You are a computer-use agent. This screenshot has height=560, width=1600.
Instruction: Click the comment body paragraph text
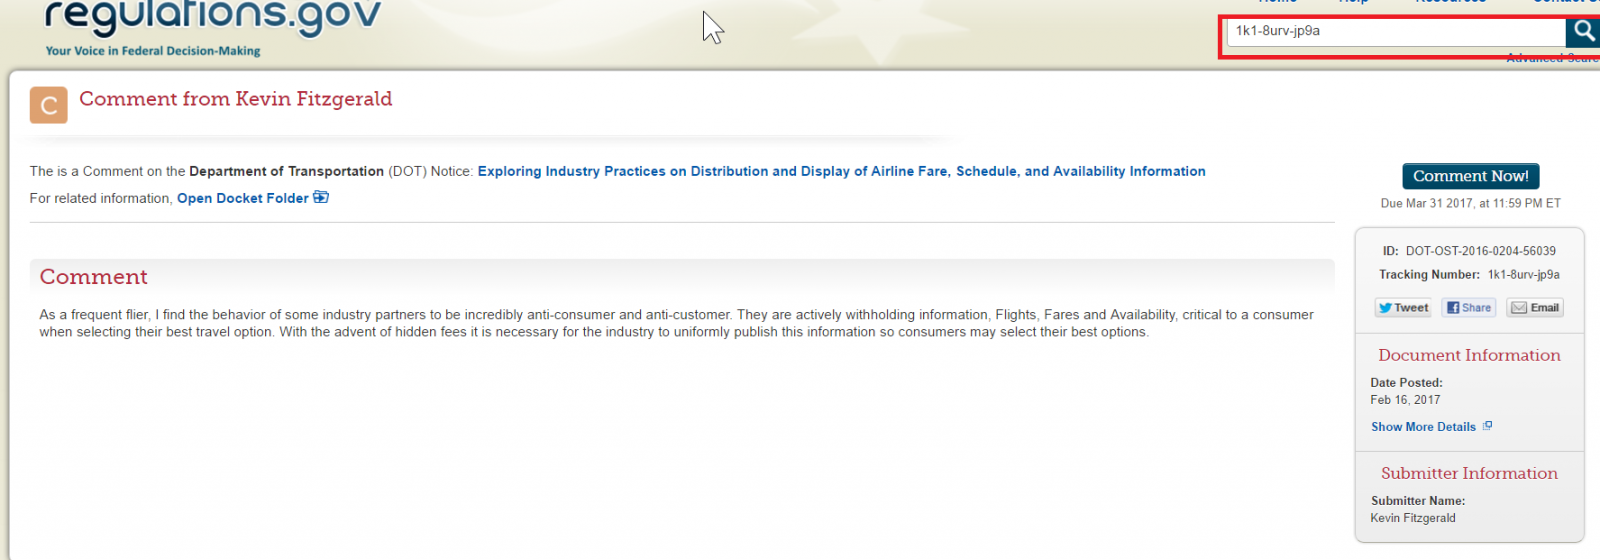[x=676, y=323]
